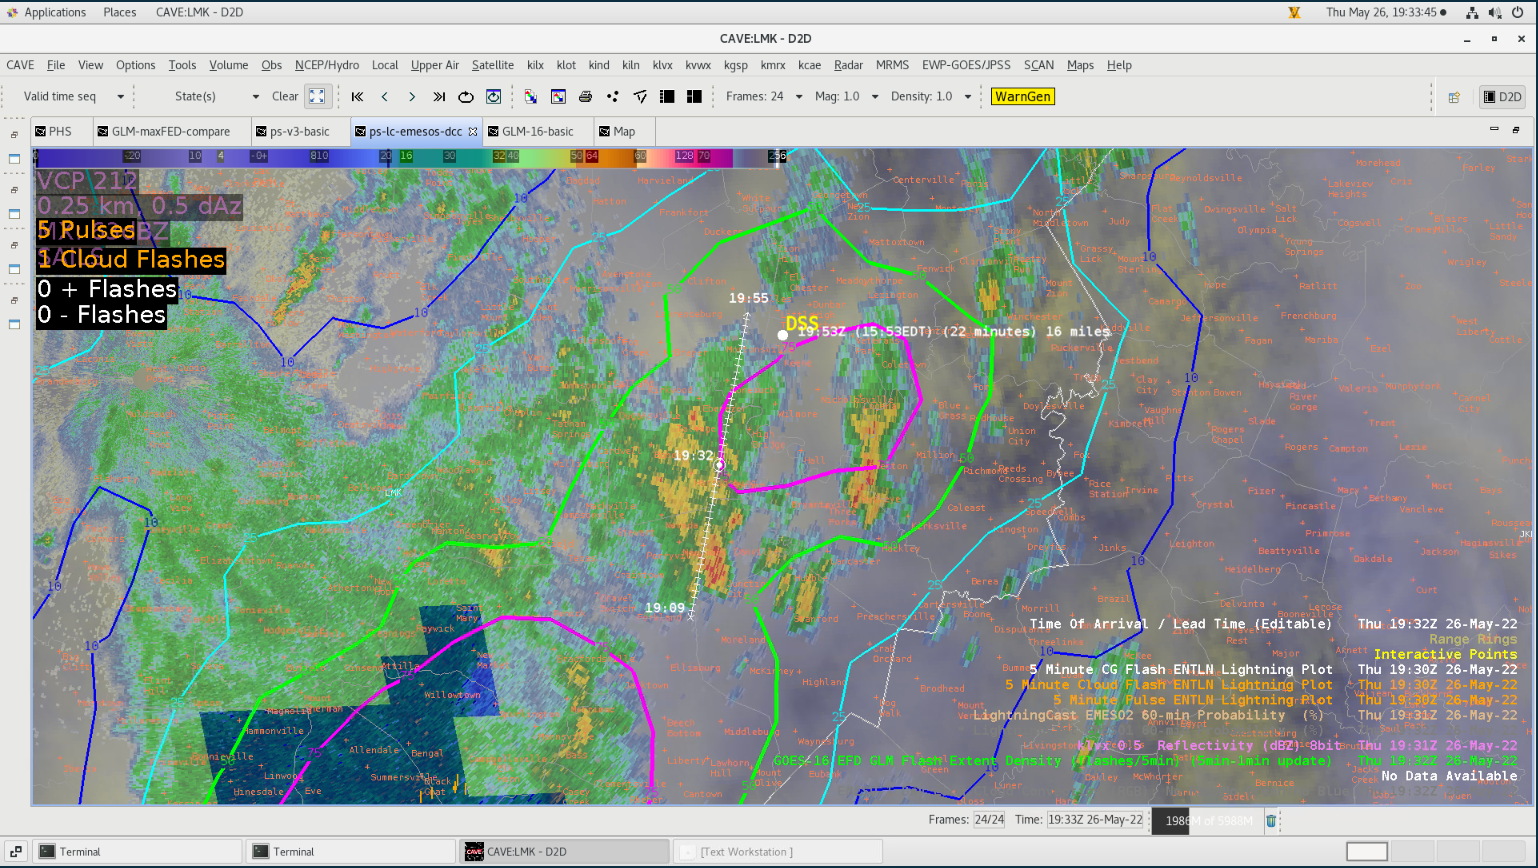
Task: Click the single-panel layout icon
Action: tap(667, 97)
